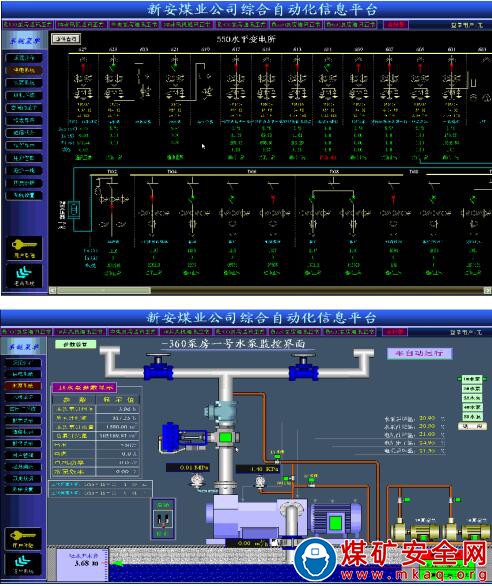Click the 1.40 KPa pressure readout
Screen dimensions: 492x586
[258, 469]
